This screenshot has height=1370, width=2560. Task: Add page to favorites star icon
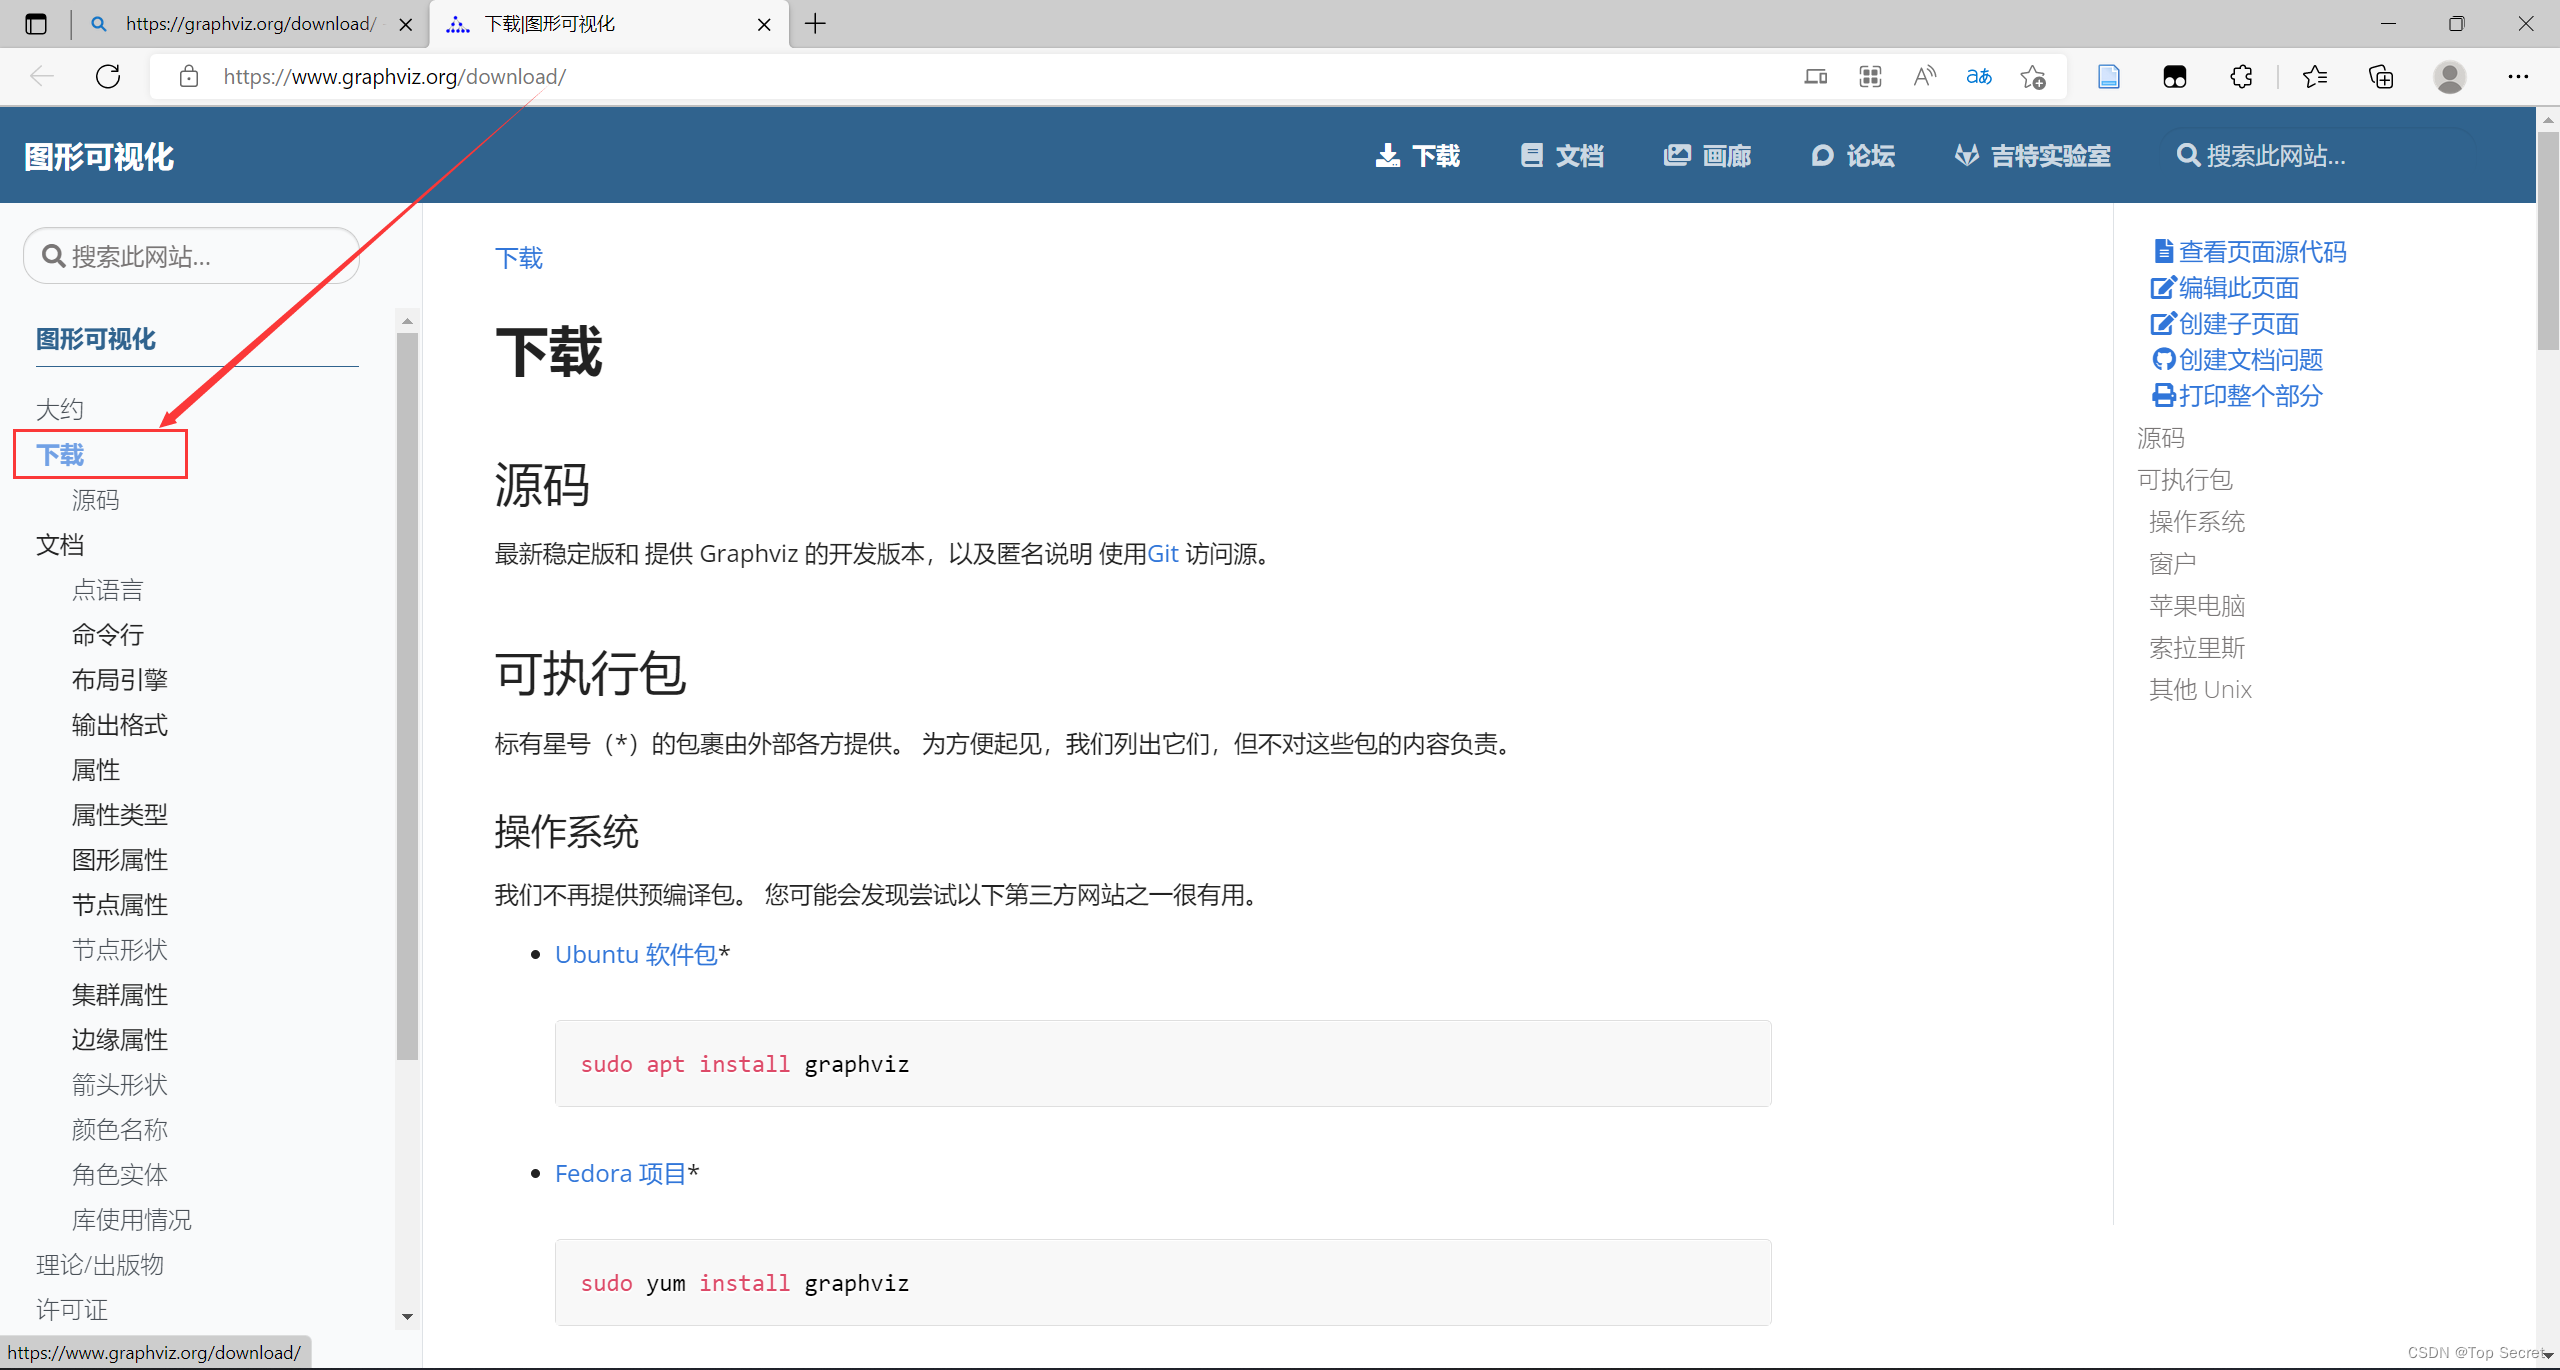(2032, 76)
